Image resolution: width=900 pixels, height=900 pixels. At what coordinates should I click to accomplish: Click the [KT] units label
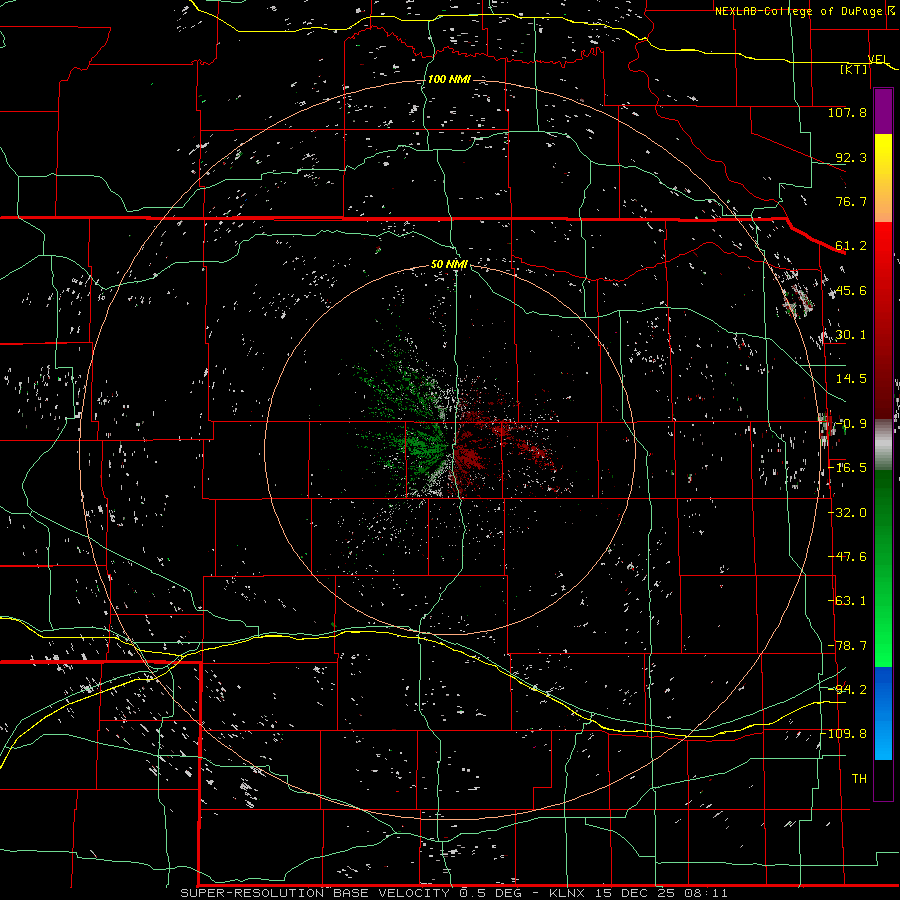(x=854, y=69)
